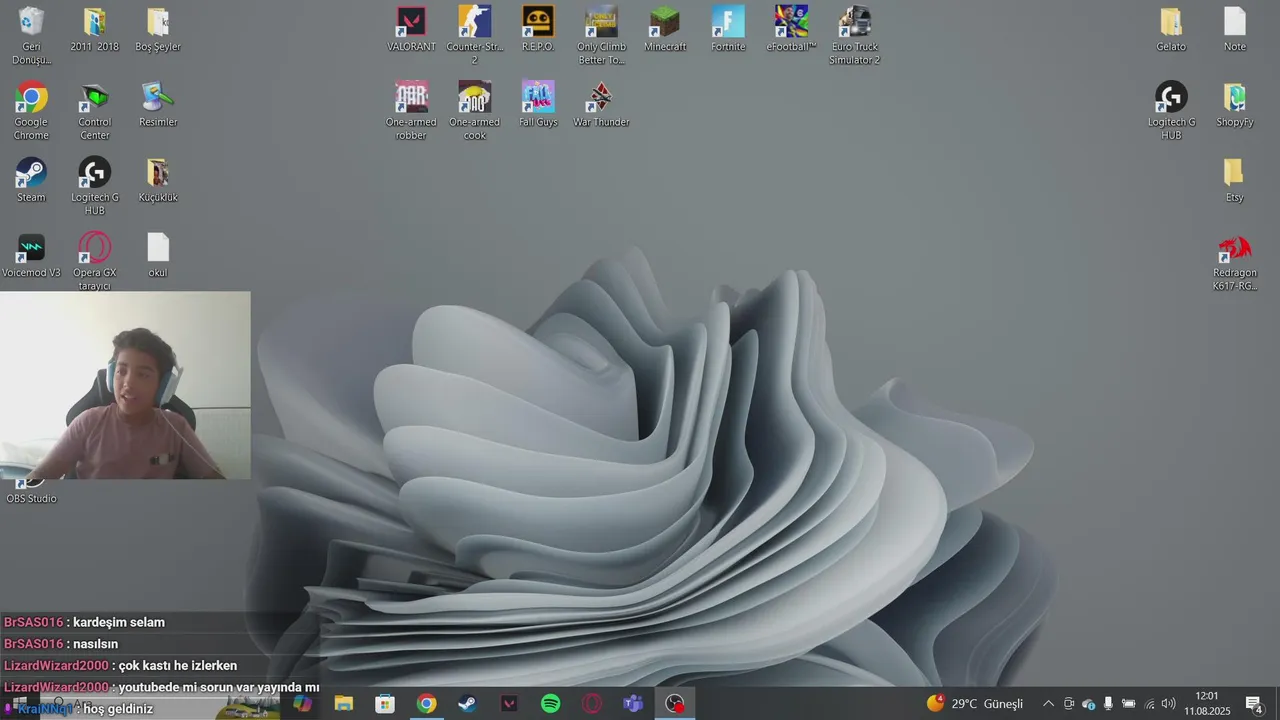Open the Control Center desktop shortcut
The width and height of the screenshot is (1280, 720).
(95, 110)
